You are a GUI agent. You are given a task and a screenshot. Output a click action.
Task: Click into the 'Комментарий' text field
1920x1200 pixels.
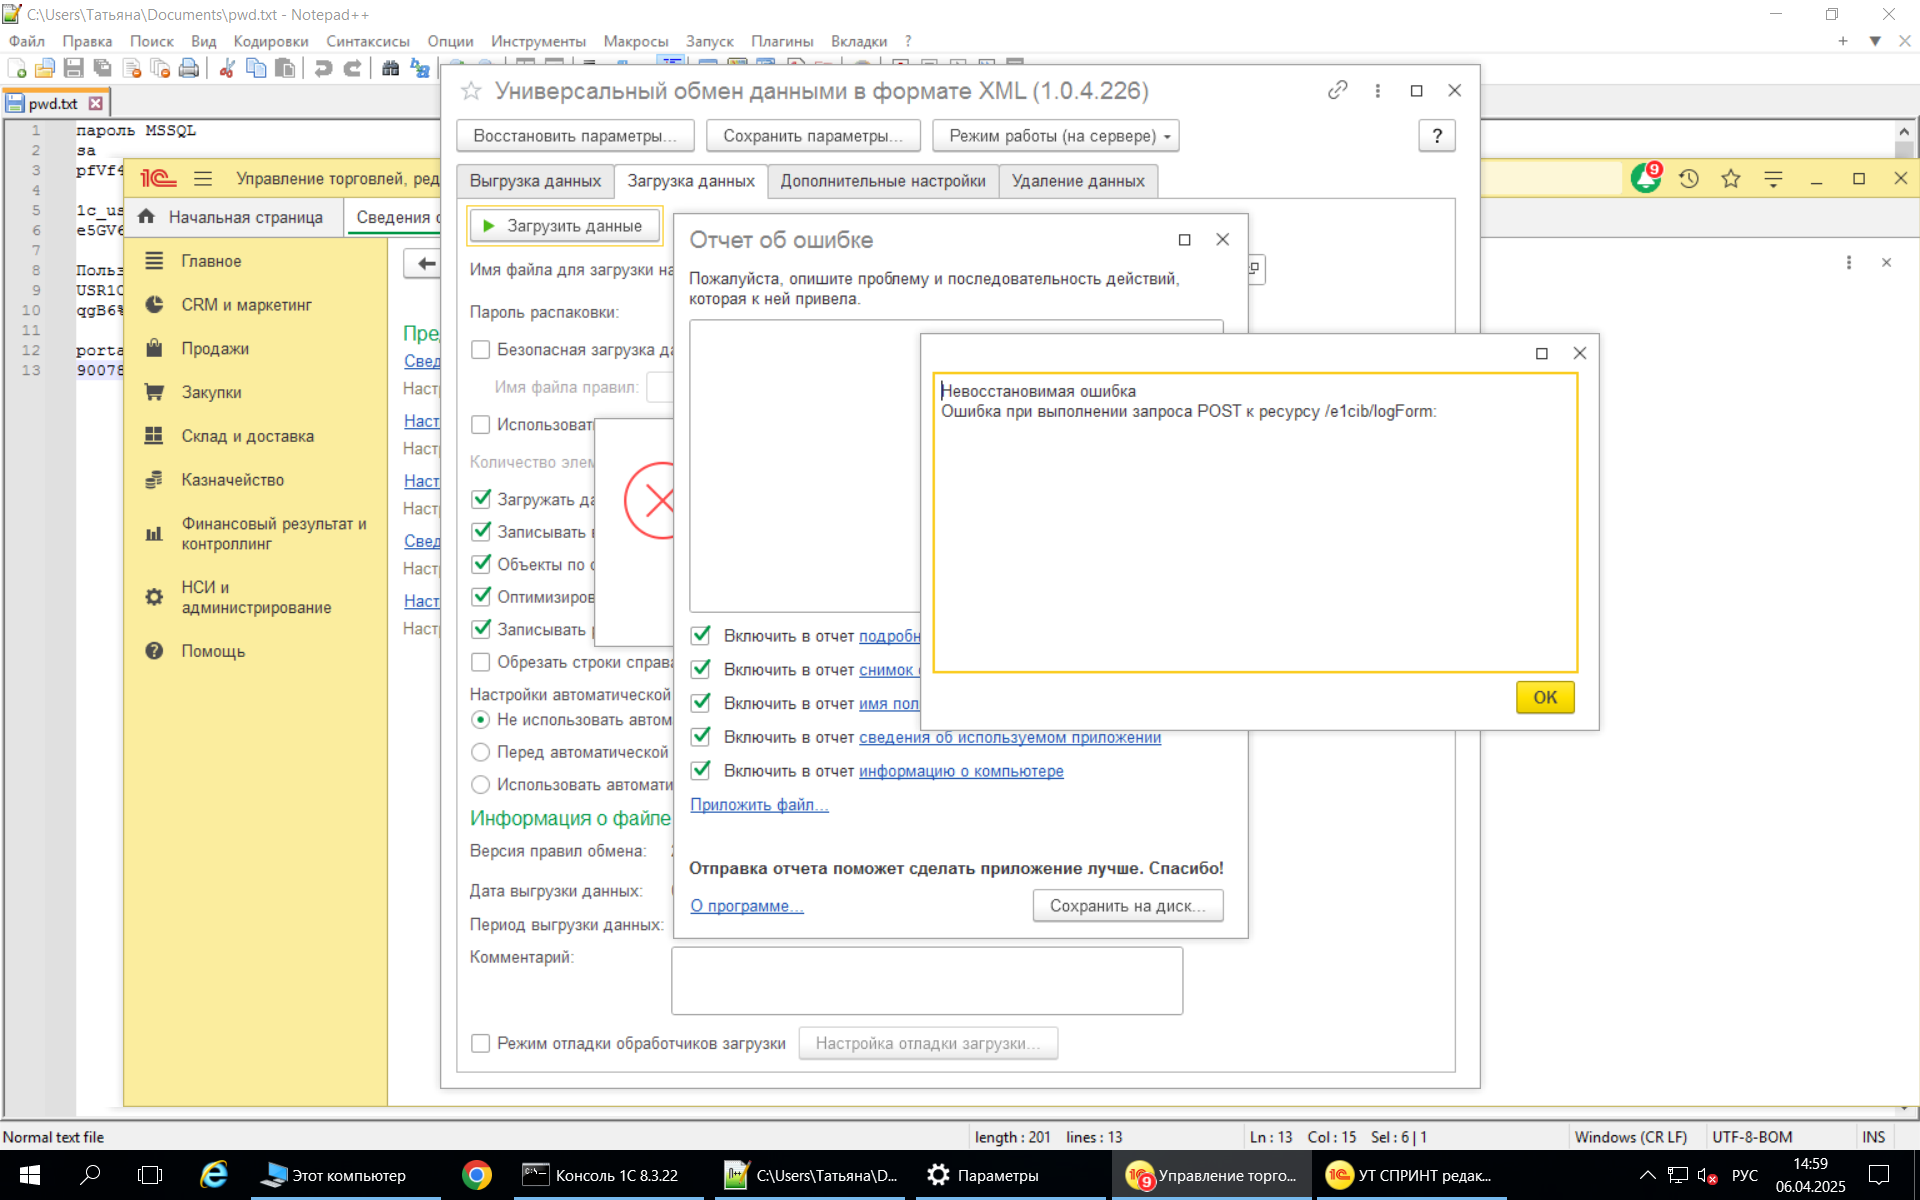[927, 981]
